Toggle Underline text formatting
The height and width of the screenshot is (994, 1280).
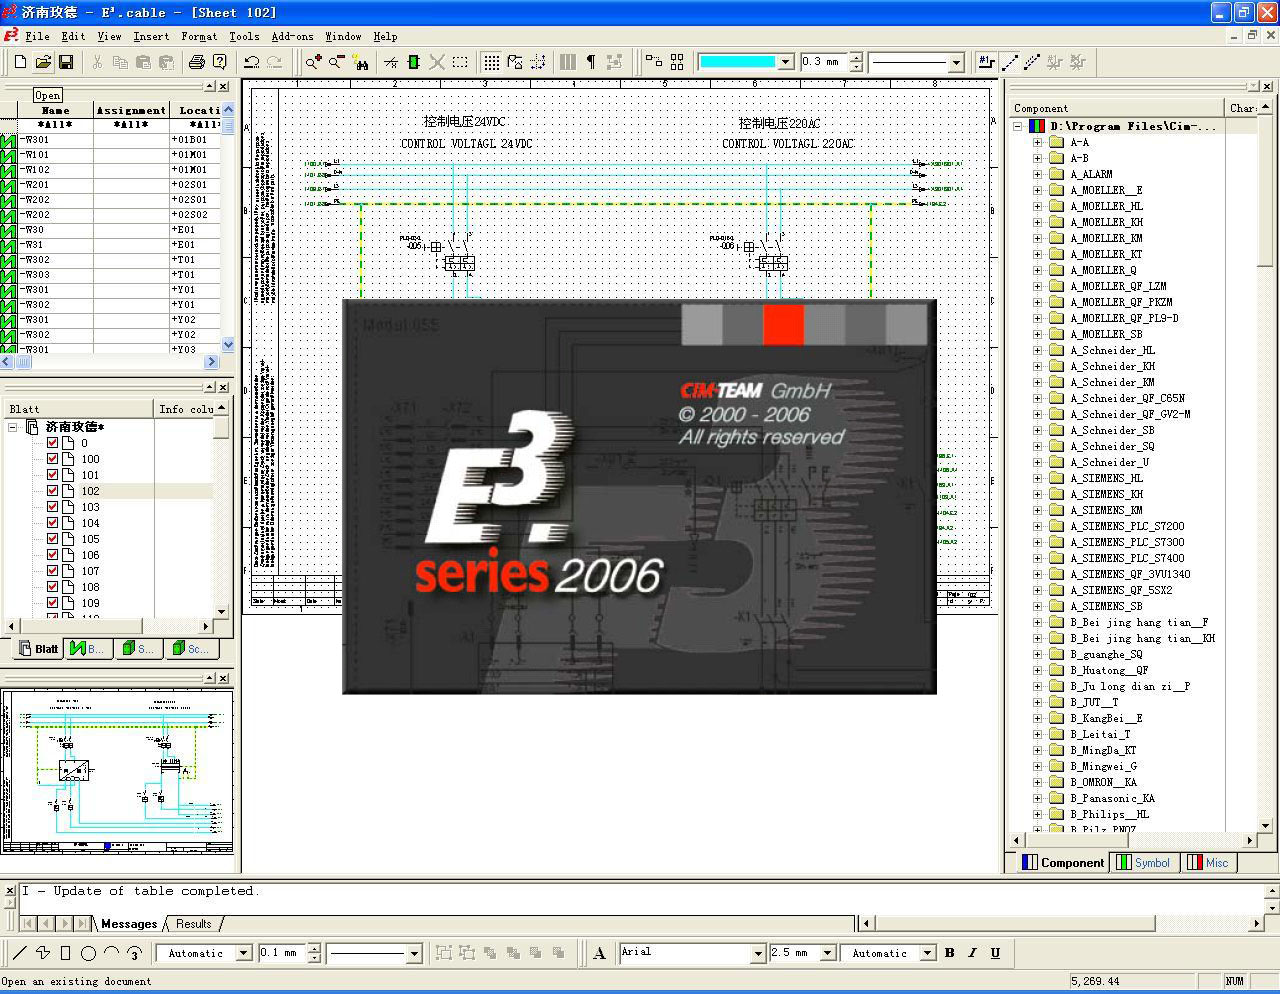(995, 953)
